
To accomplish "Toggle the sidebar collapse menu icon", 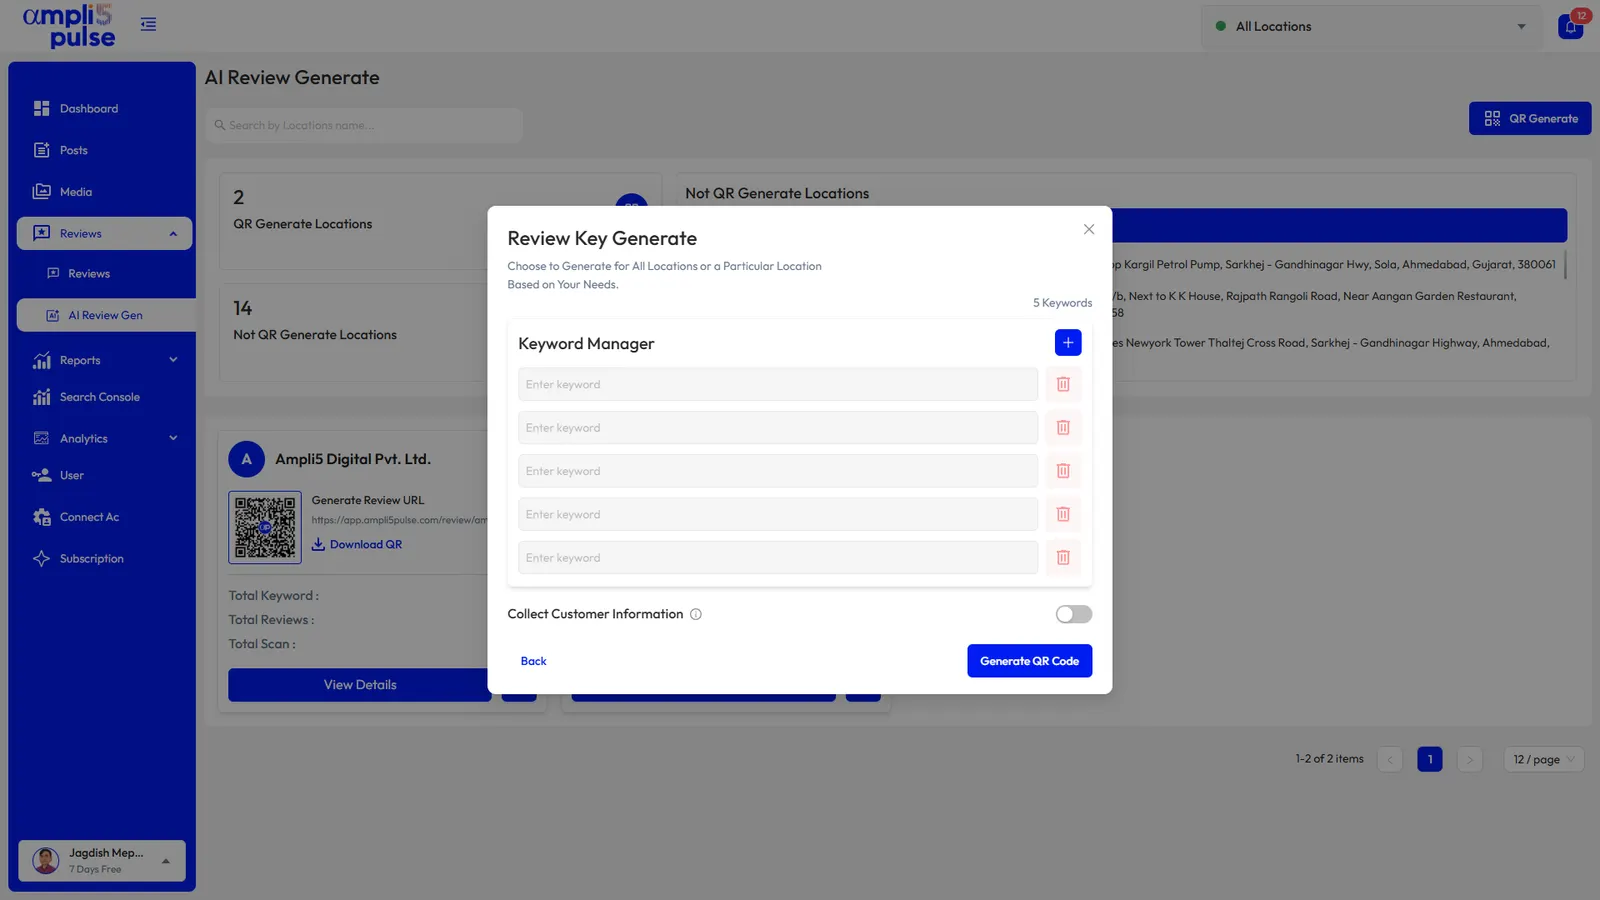I will click(x=148, y=24).
